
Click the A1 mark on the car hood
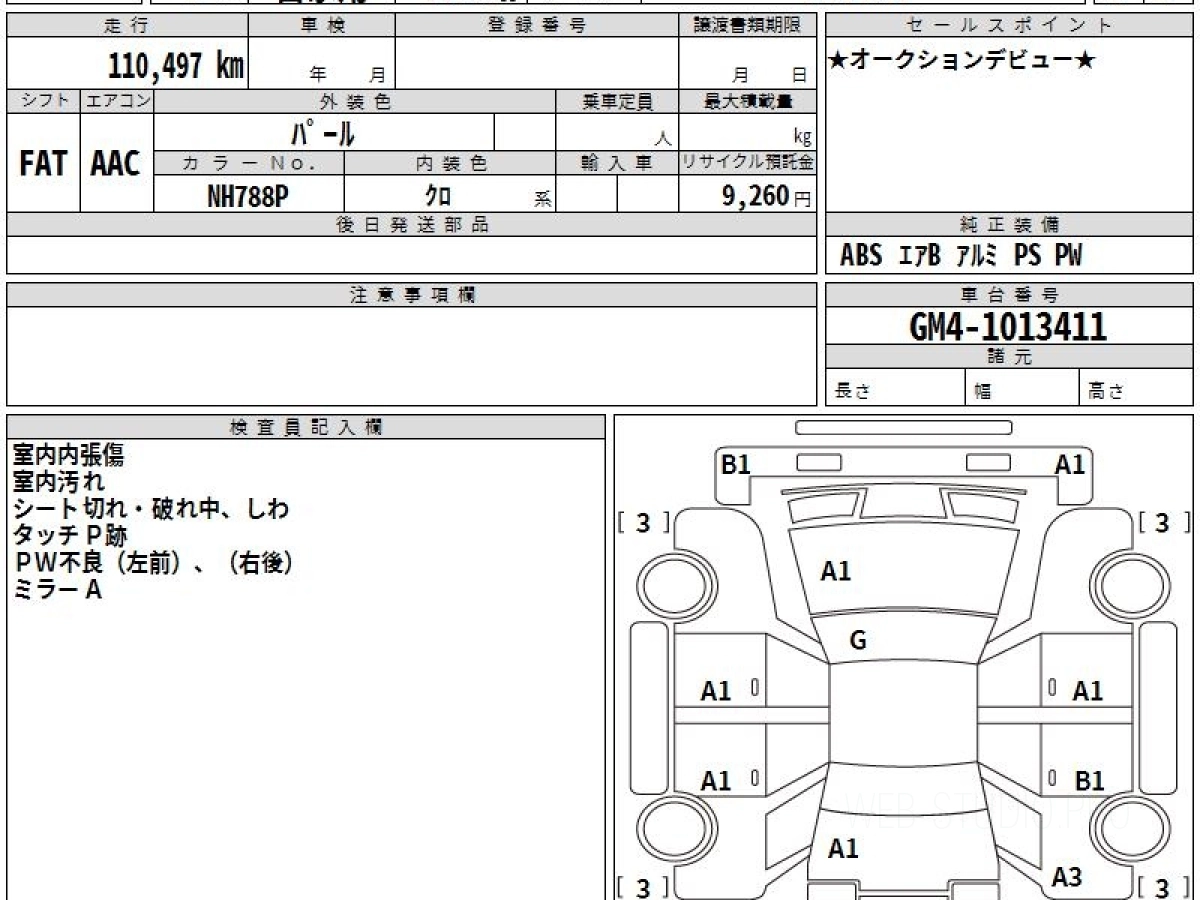point(836,571)
